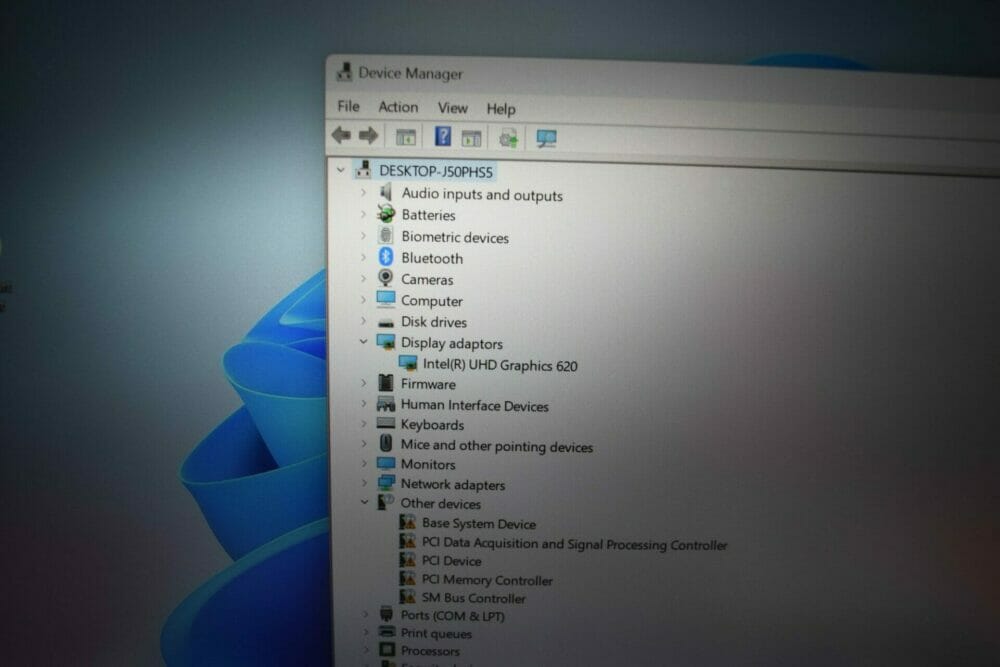
Task: Expand the Network adapters chevron
Action: tap(364, 483)
